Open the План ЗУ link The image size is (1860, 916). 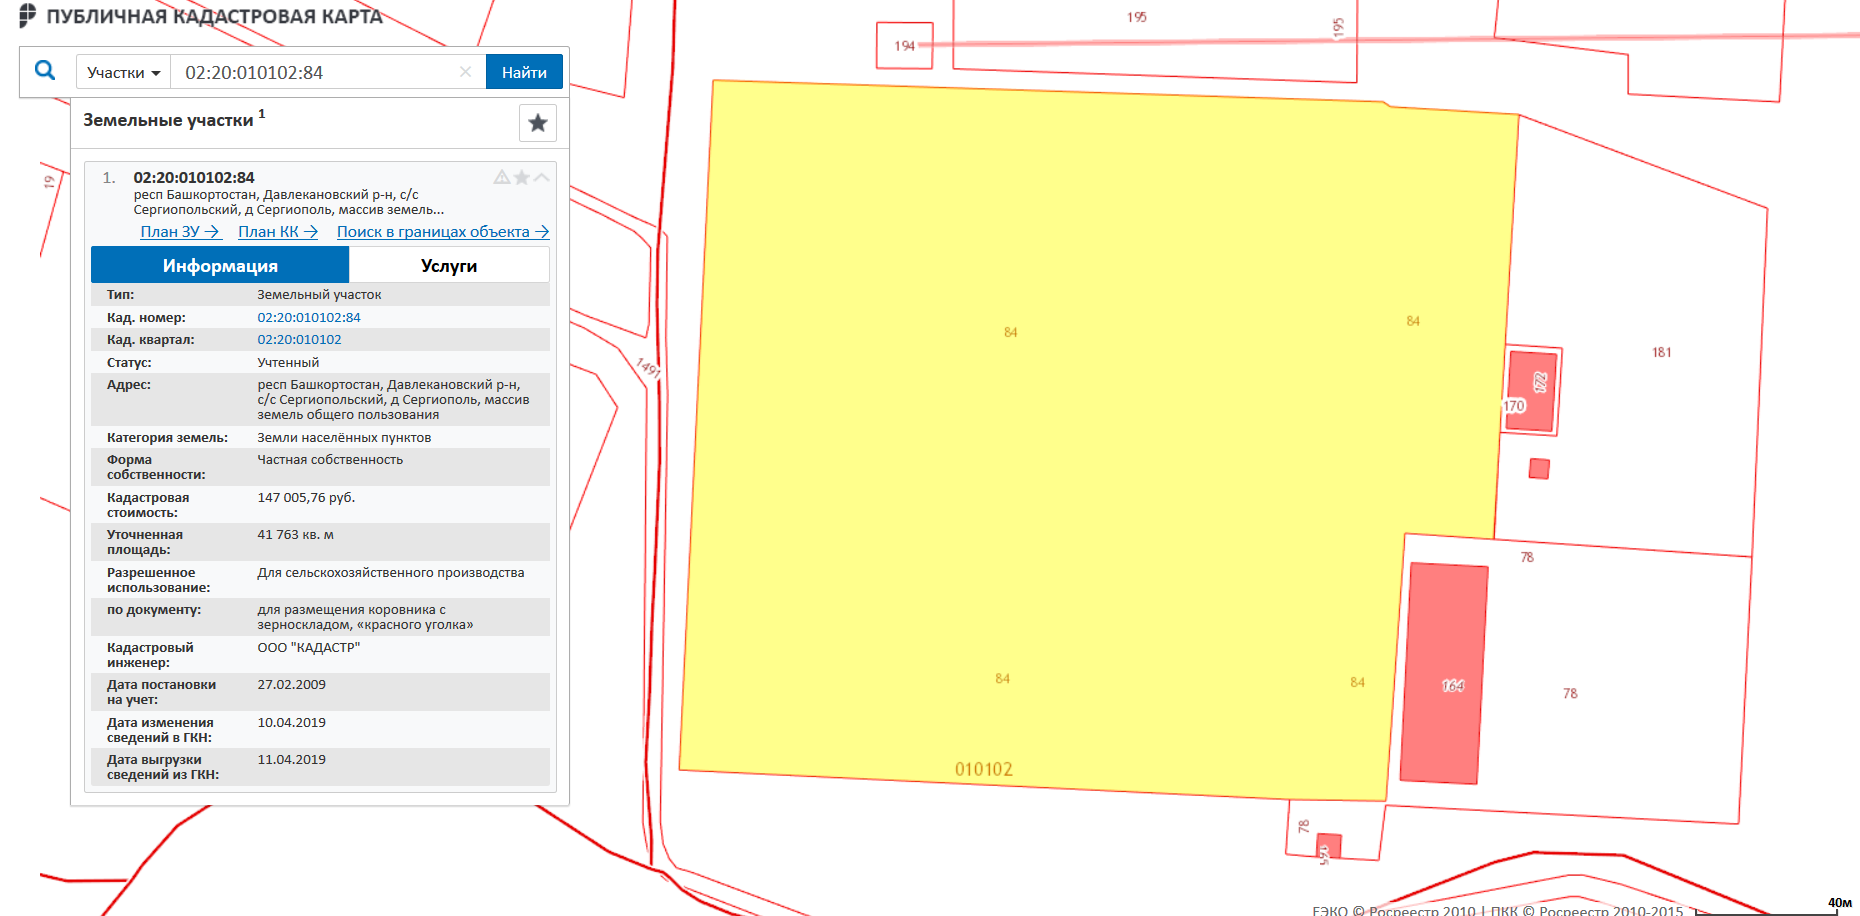click(179, 232)
